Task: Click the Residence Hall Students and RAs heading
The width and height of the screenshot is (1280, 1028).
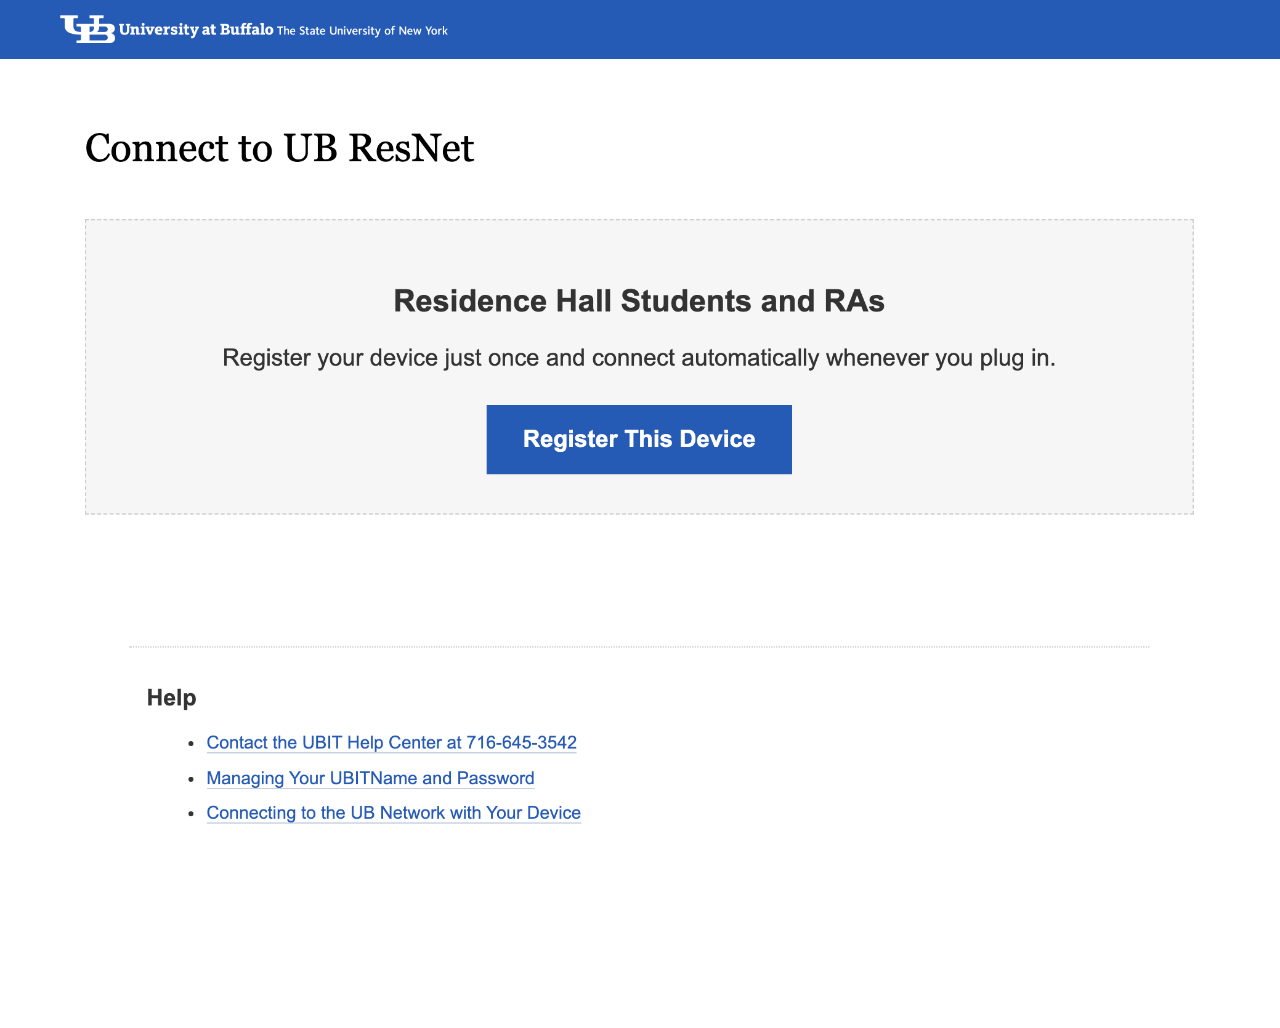Action: point(639,301)
